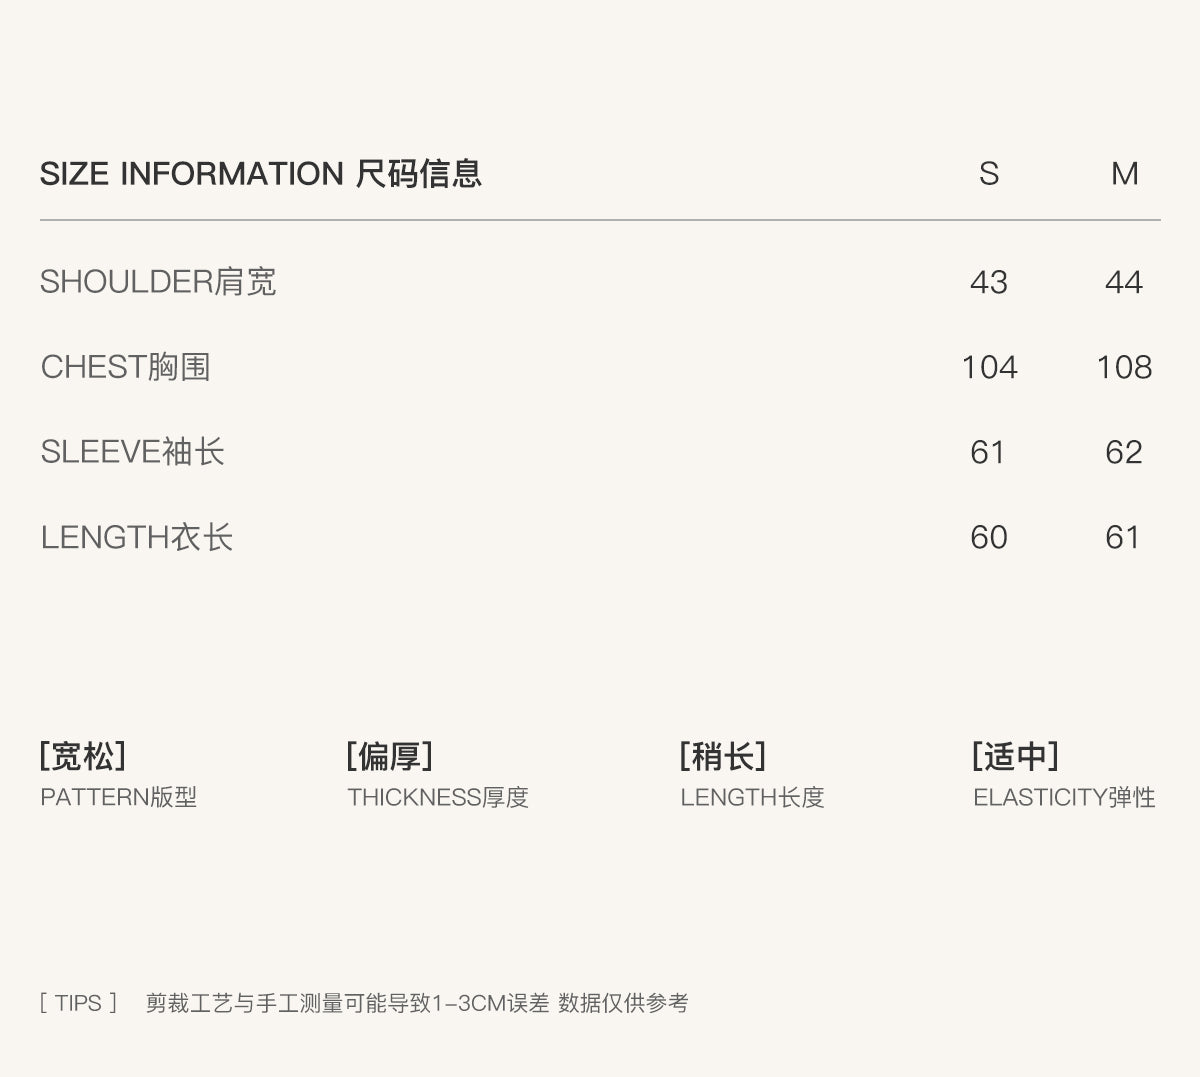The height and width of the screenshot is (1077, 1200).
Task: Select garment length value 60 for size S
Action: (988, 537)
